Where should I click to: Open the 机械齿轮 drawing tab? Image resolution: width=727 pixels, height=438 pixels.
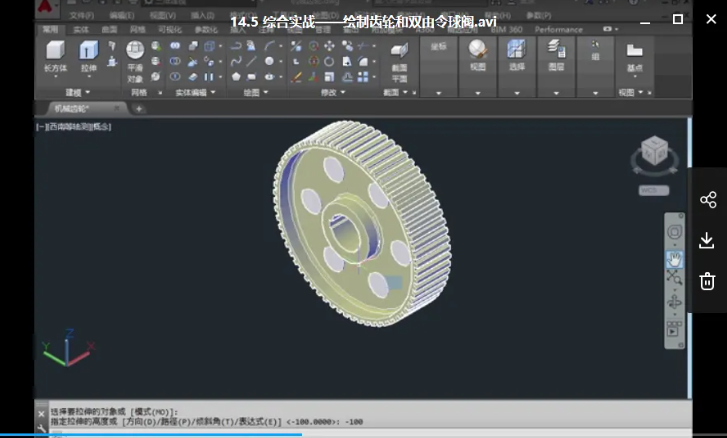pyautogui.click(x=72, y=108)
